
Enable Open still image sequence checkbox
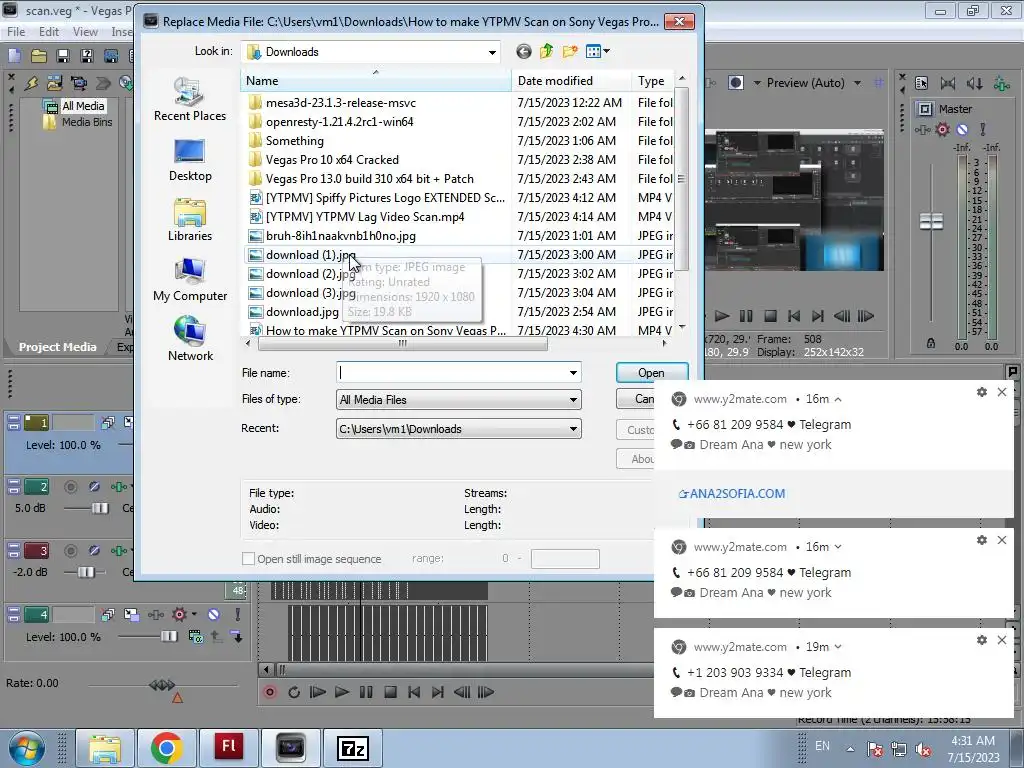pos(248,559)
